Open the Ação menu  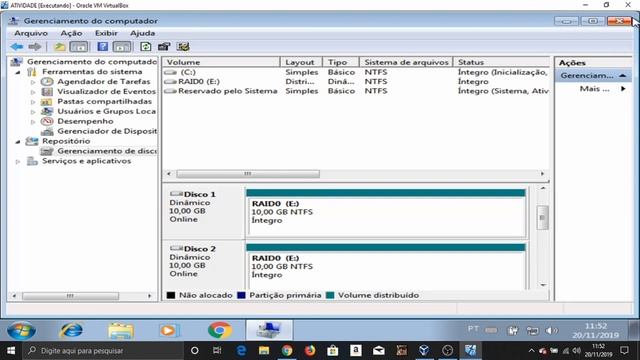(x=71, y=33)
